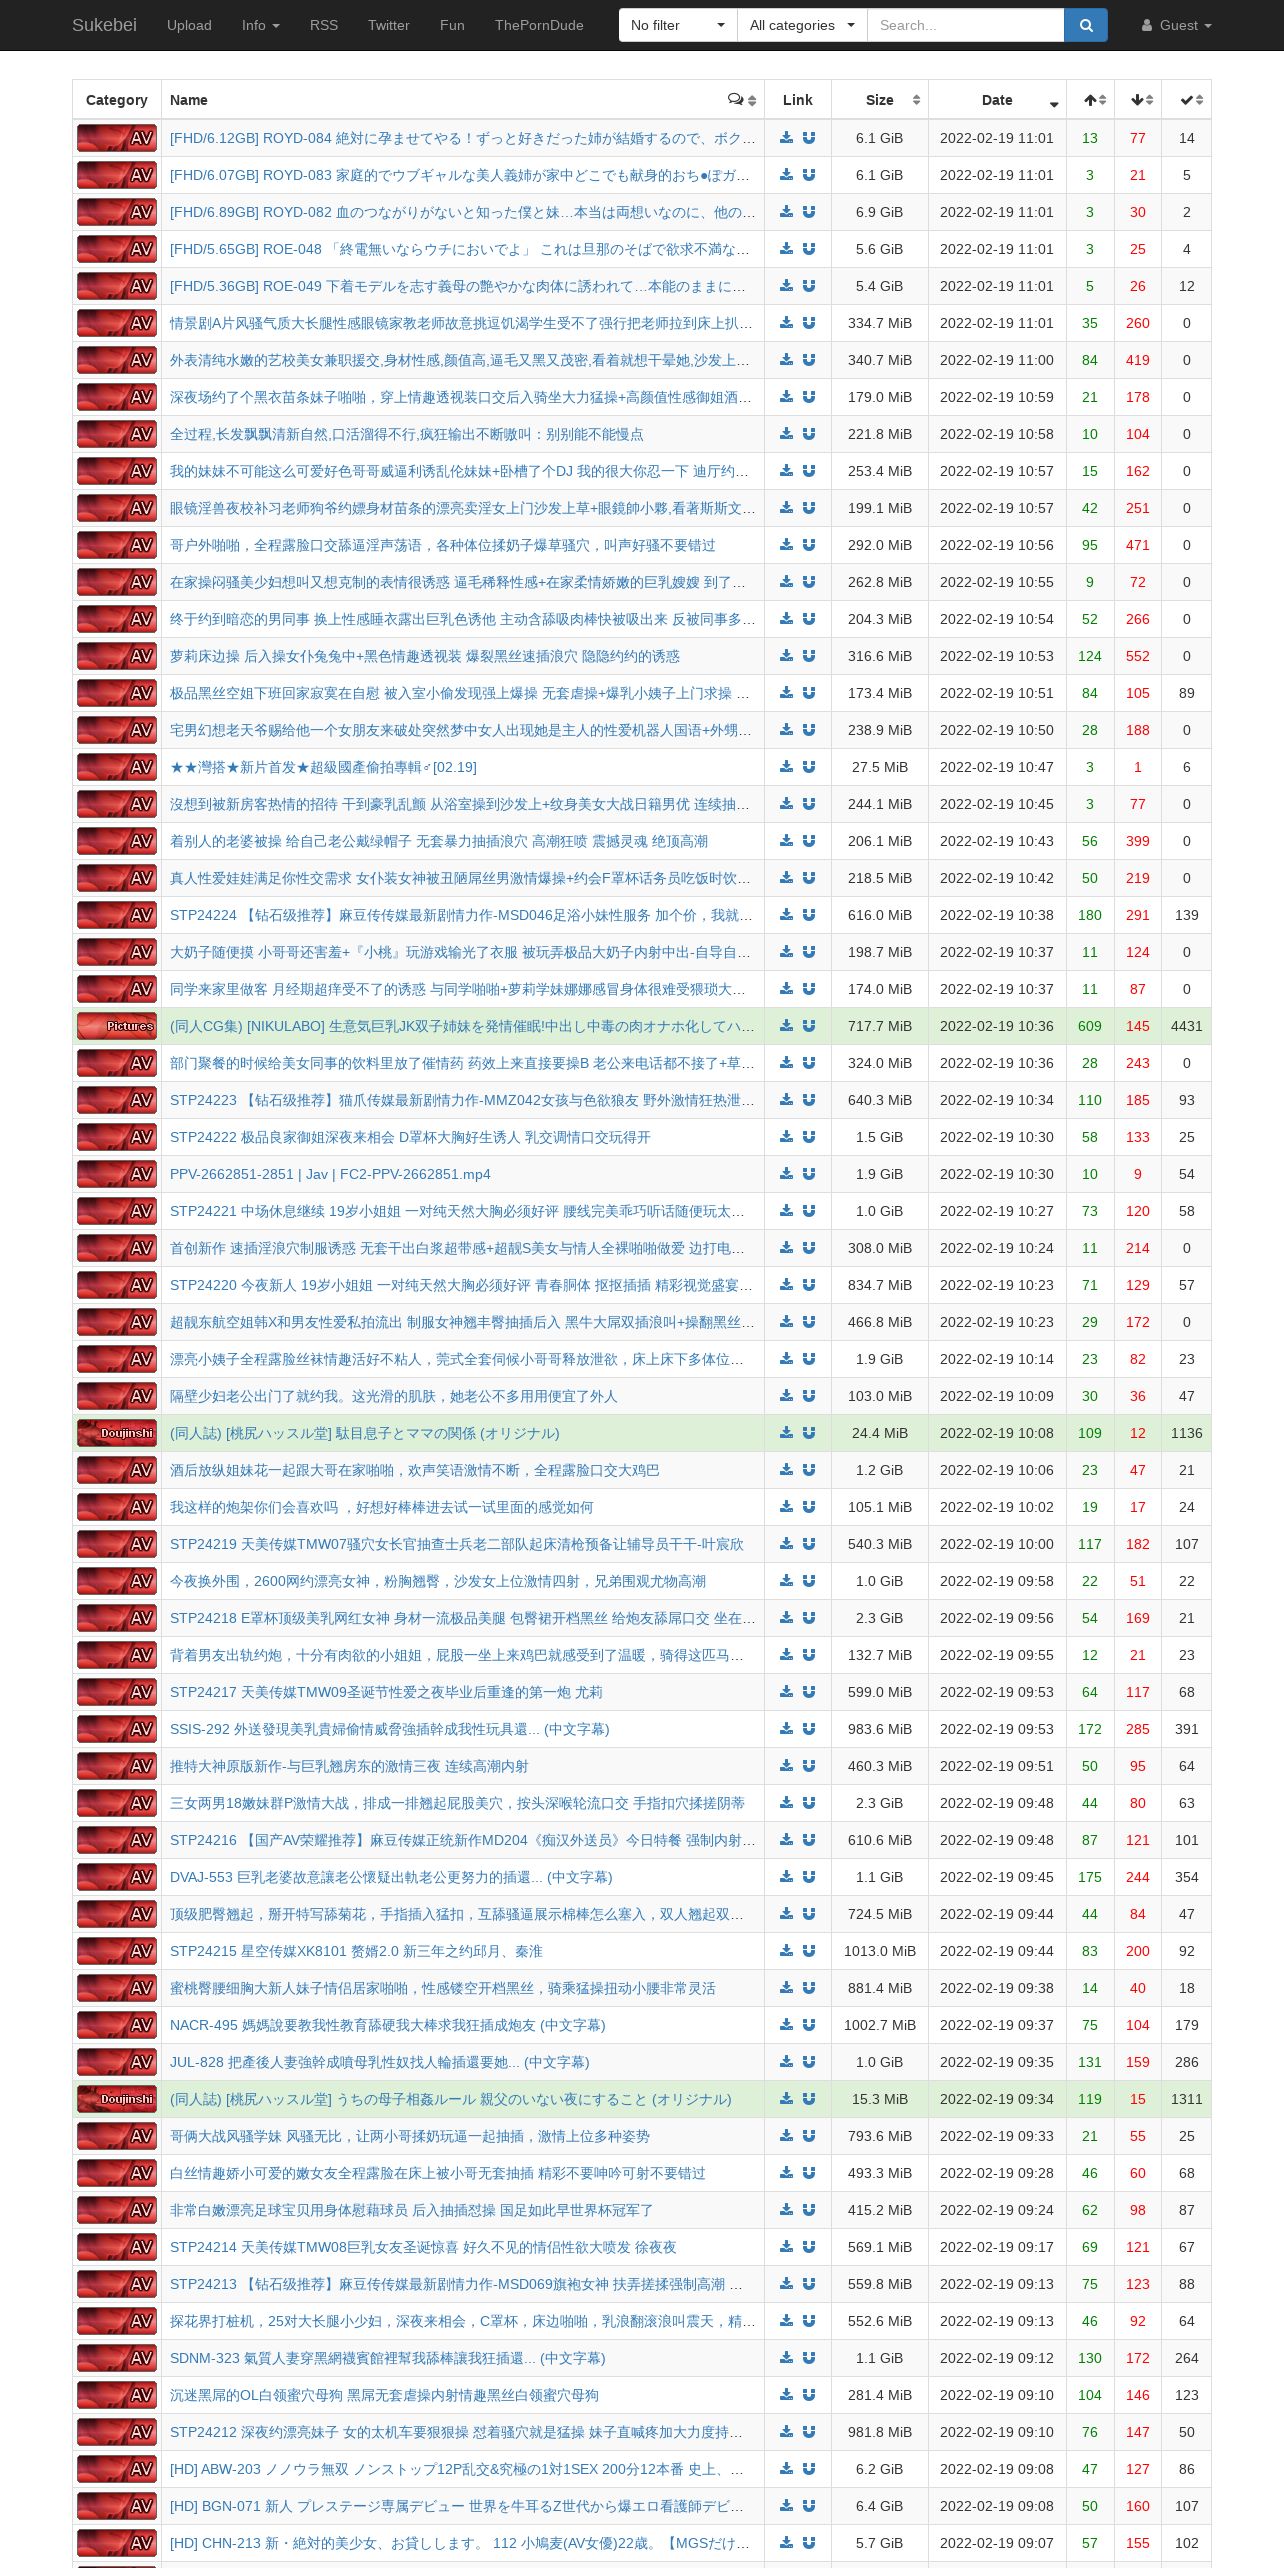Open magnet link for ROE-049 row
The width and height of the screenshot is (1284, 2568).
coord(809,286)
